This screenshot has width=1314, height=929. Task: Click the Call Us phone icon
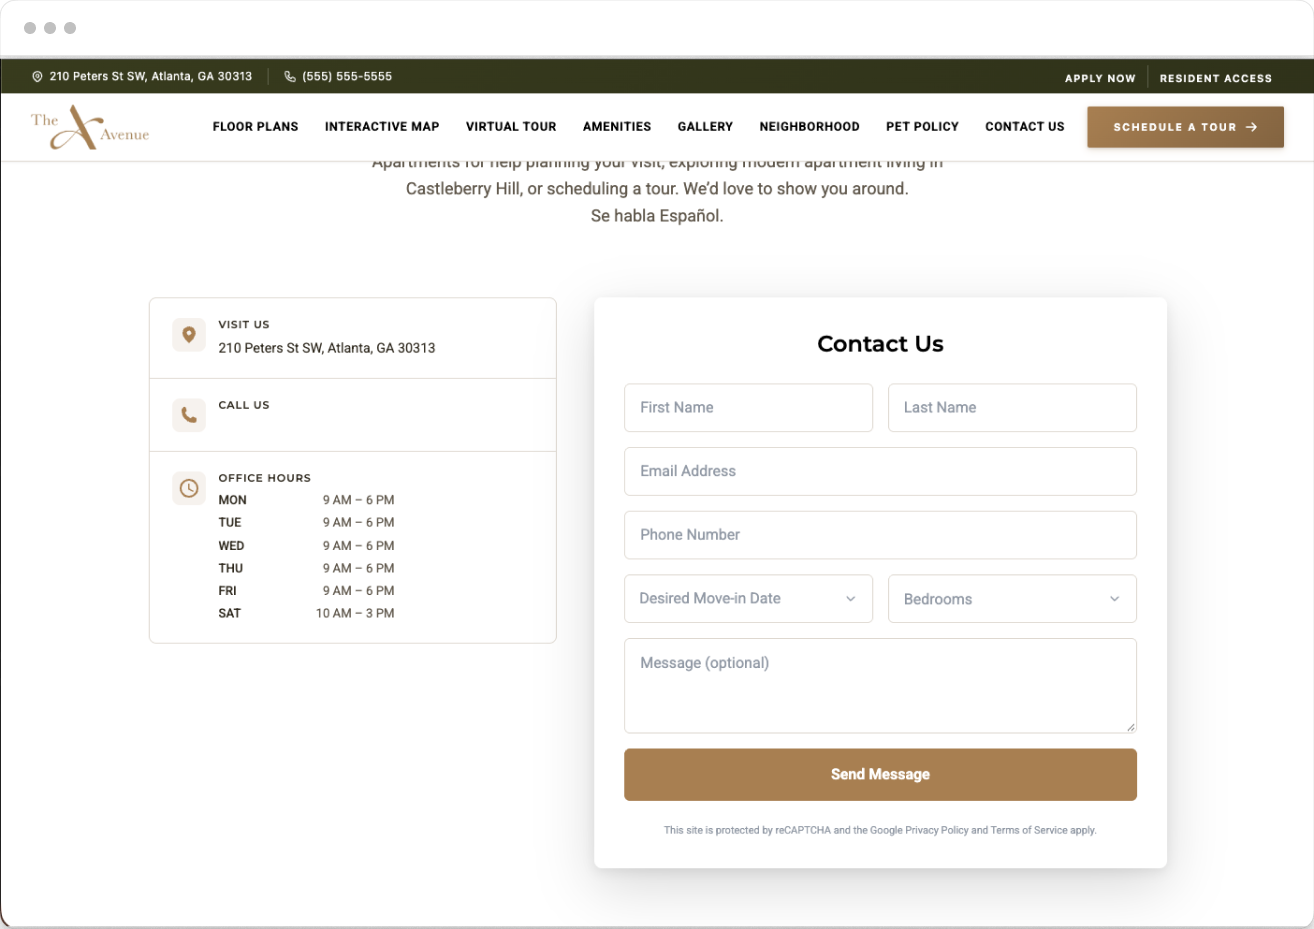pyautogui.click(x=189, y=415)
